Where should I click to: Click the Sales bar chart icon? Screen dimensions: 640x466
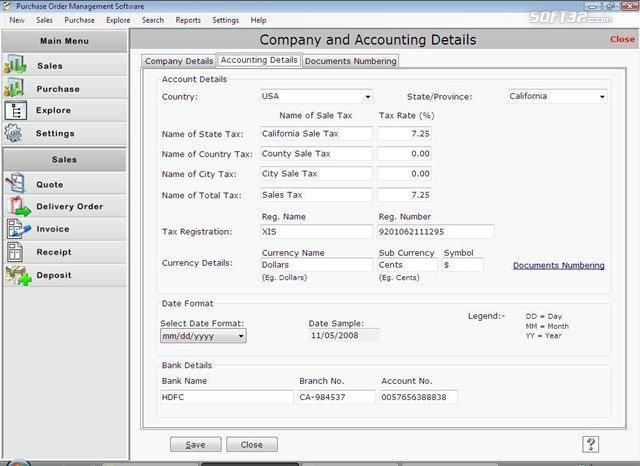tap(15, 65)
